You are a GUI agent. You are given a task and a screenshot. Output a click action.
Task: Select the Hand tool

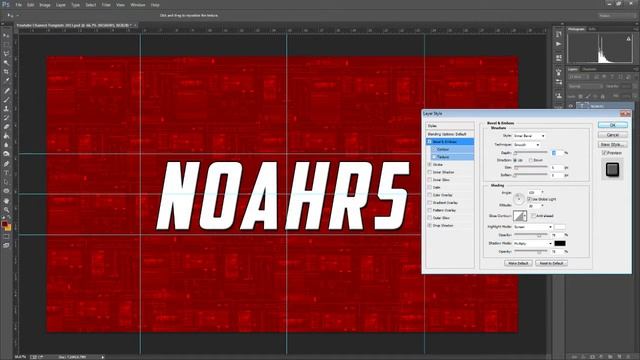6,200
